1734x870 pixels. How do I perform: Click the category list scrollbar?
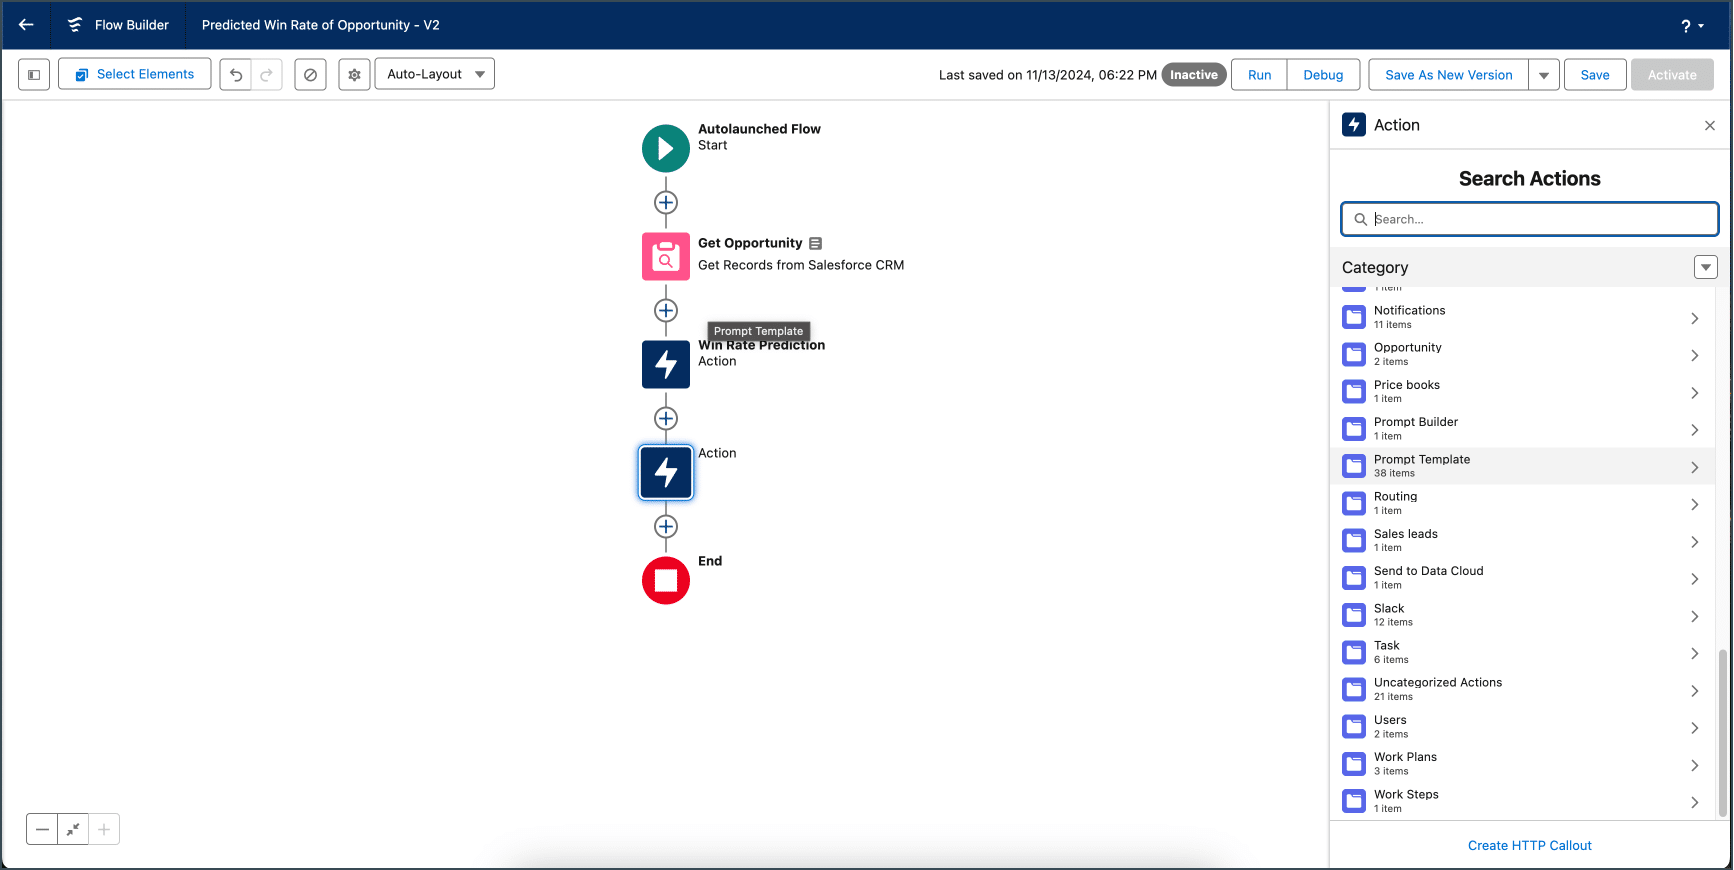(x=1722, y=732)
